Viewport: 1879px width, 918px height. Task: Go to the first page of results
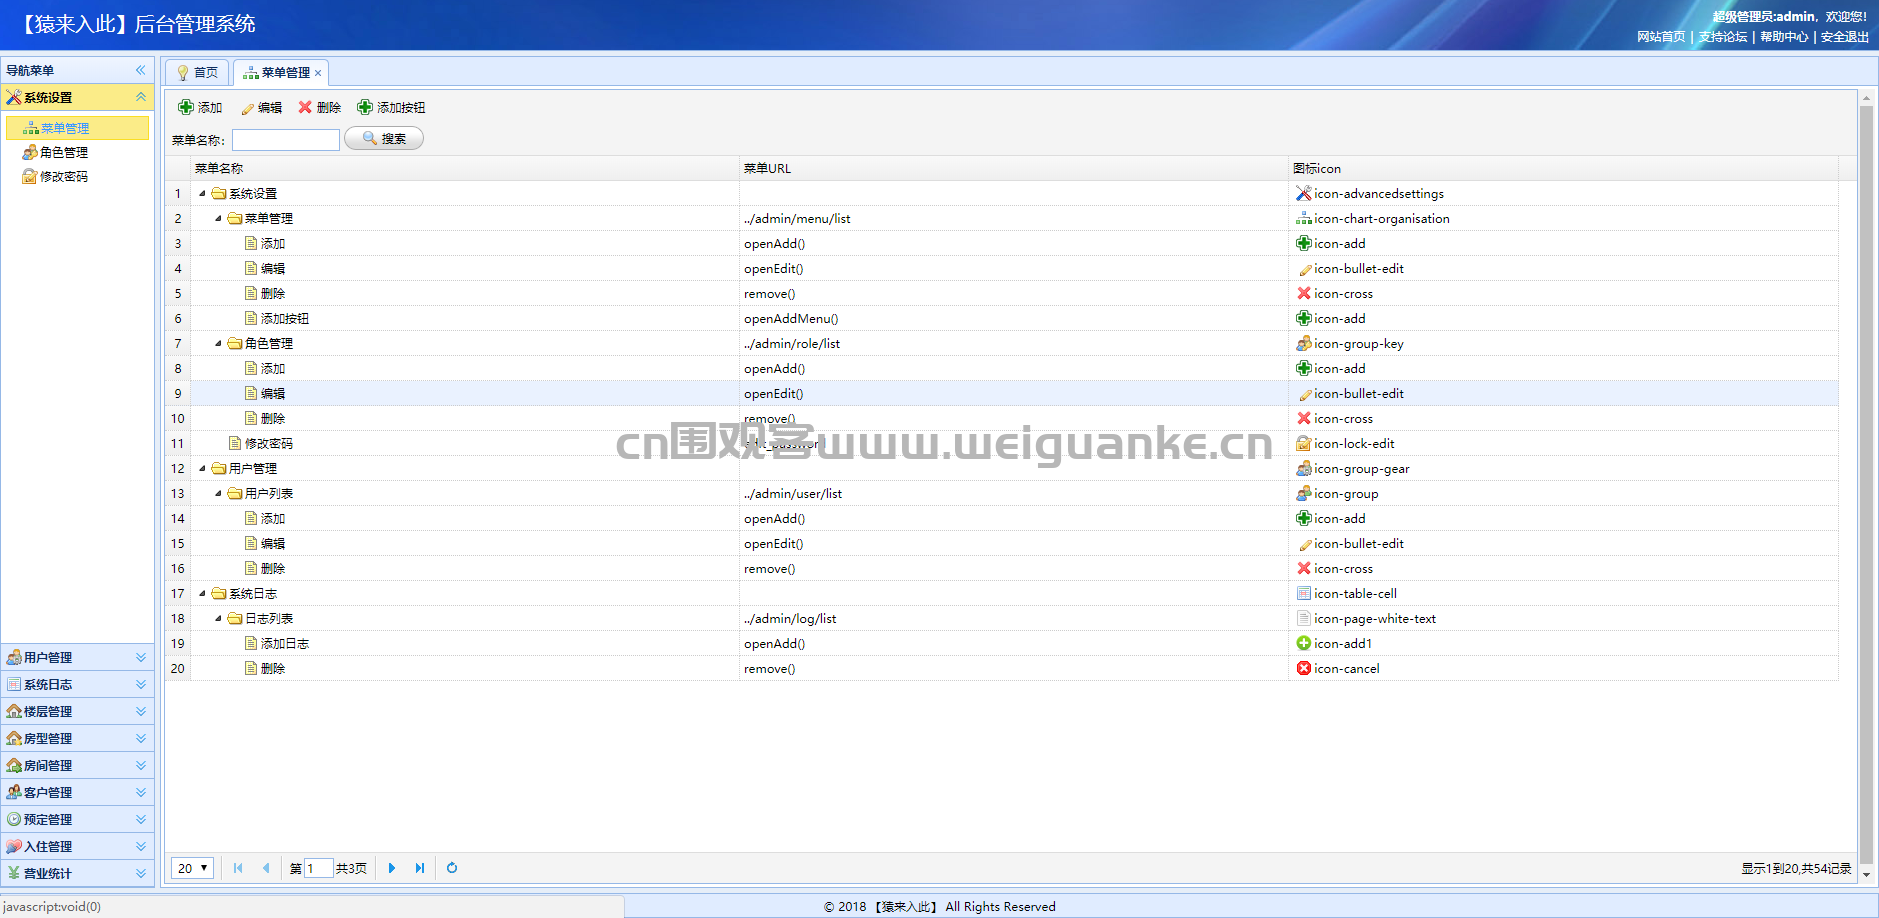pyautogui.click(x=238, y=868)
